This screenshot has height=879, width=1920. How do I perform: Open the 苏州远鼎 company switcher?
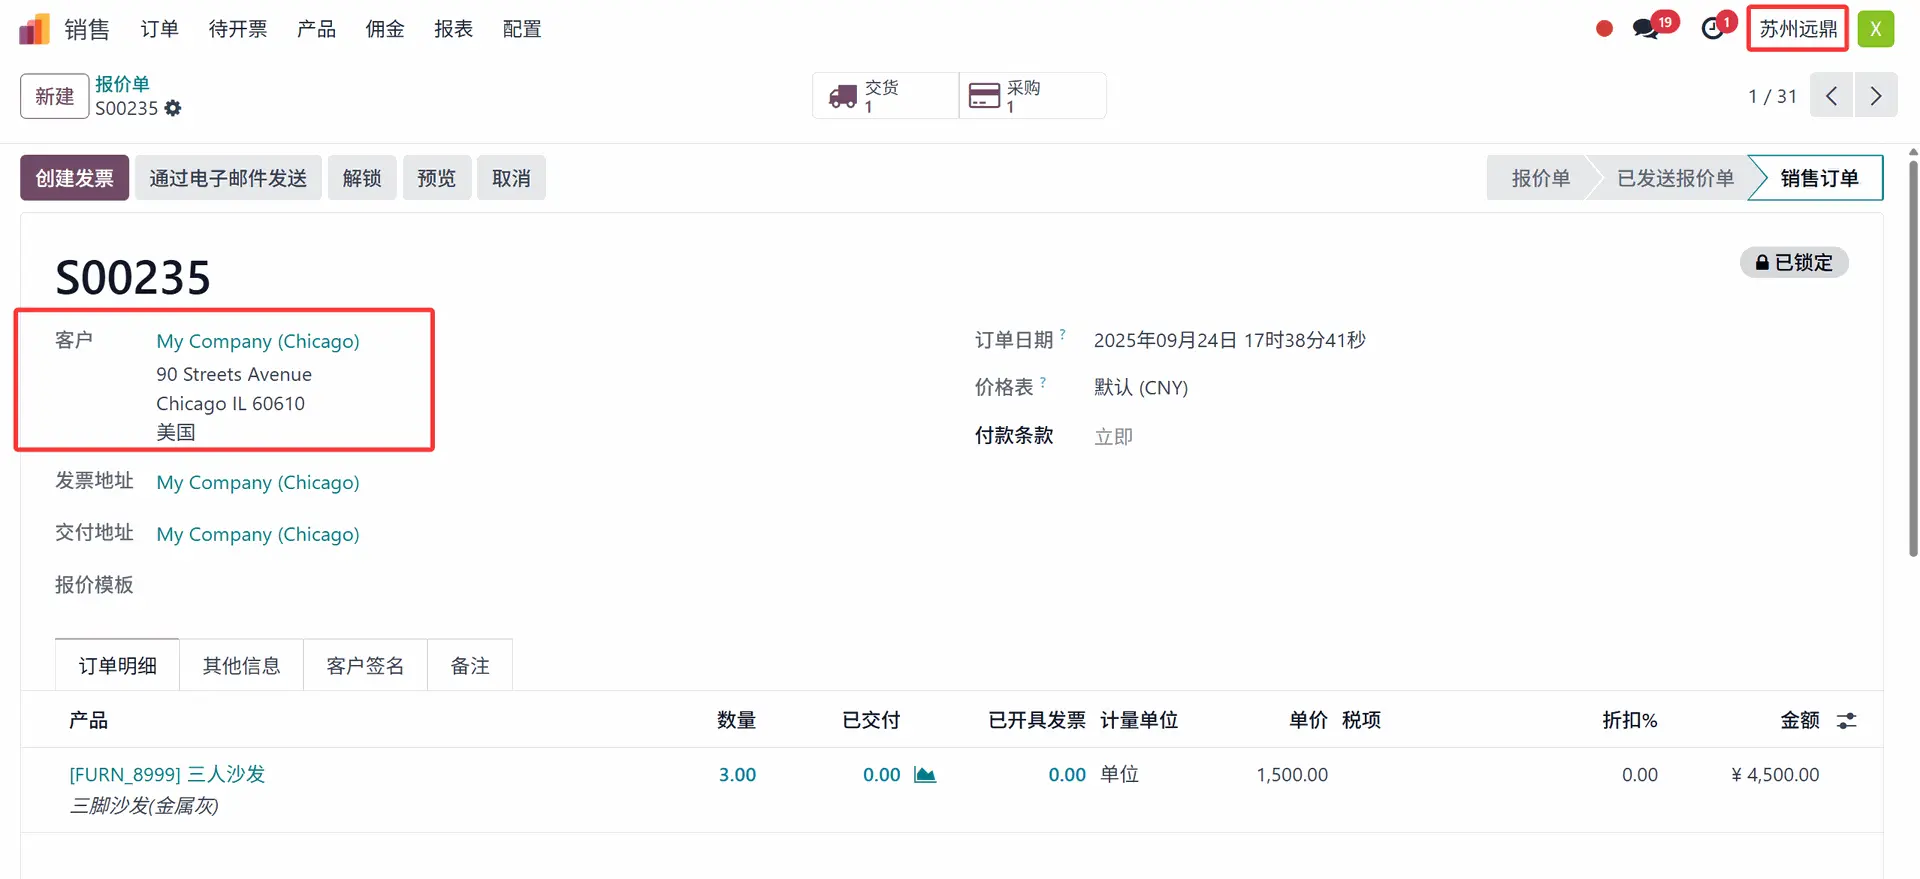click(x=1797, y=29)
